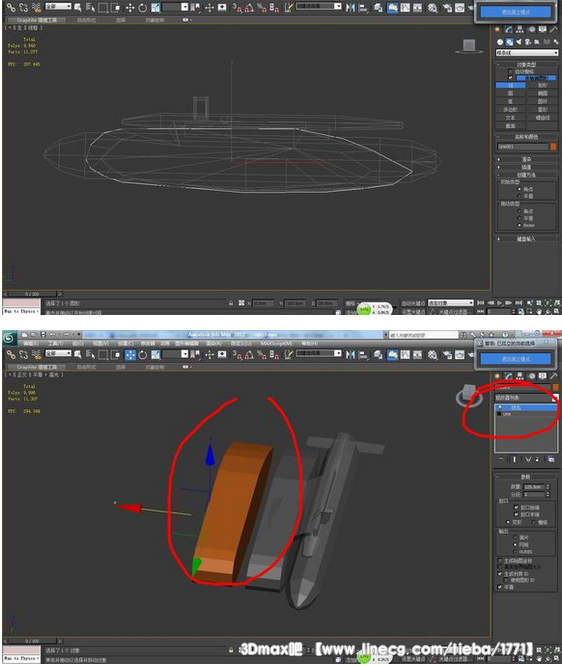Toggle Percent Snap in top screenshot toolbar
The height and width of the screenshot is (666, 562).
262,7
